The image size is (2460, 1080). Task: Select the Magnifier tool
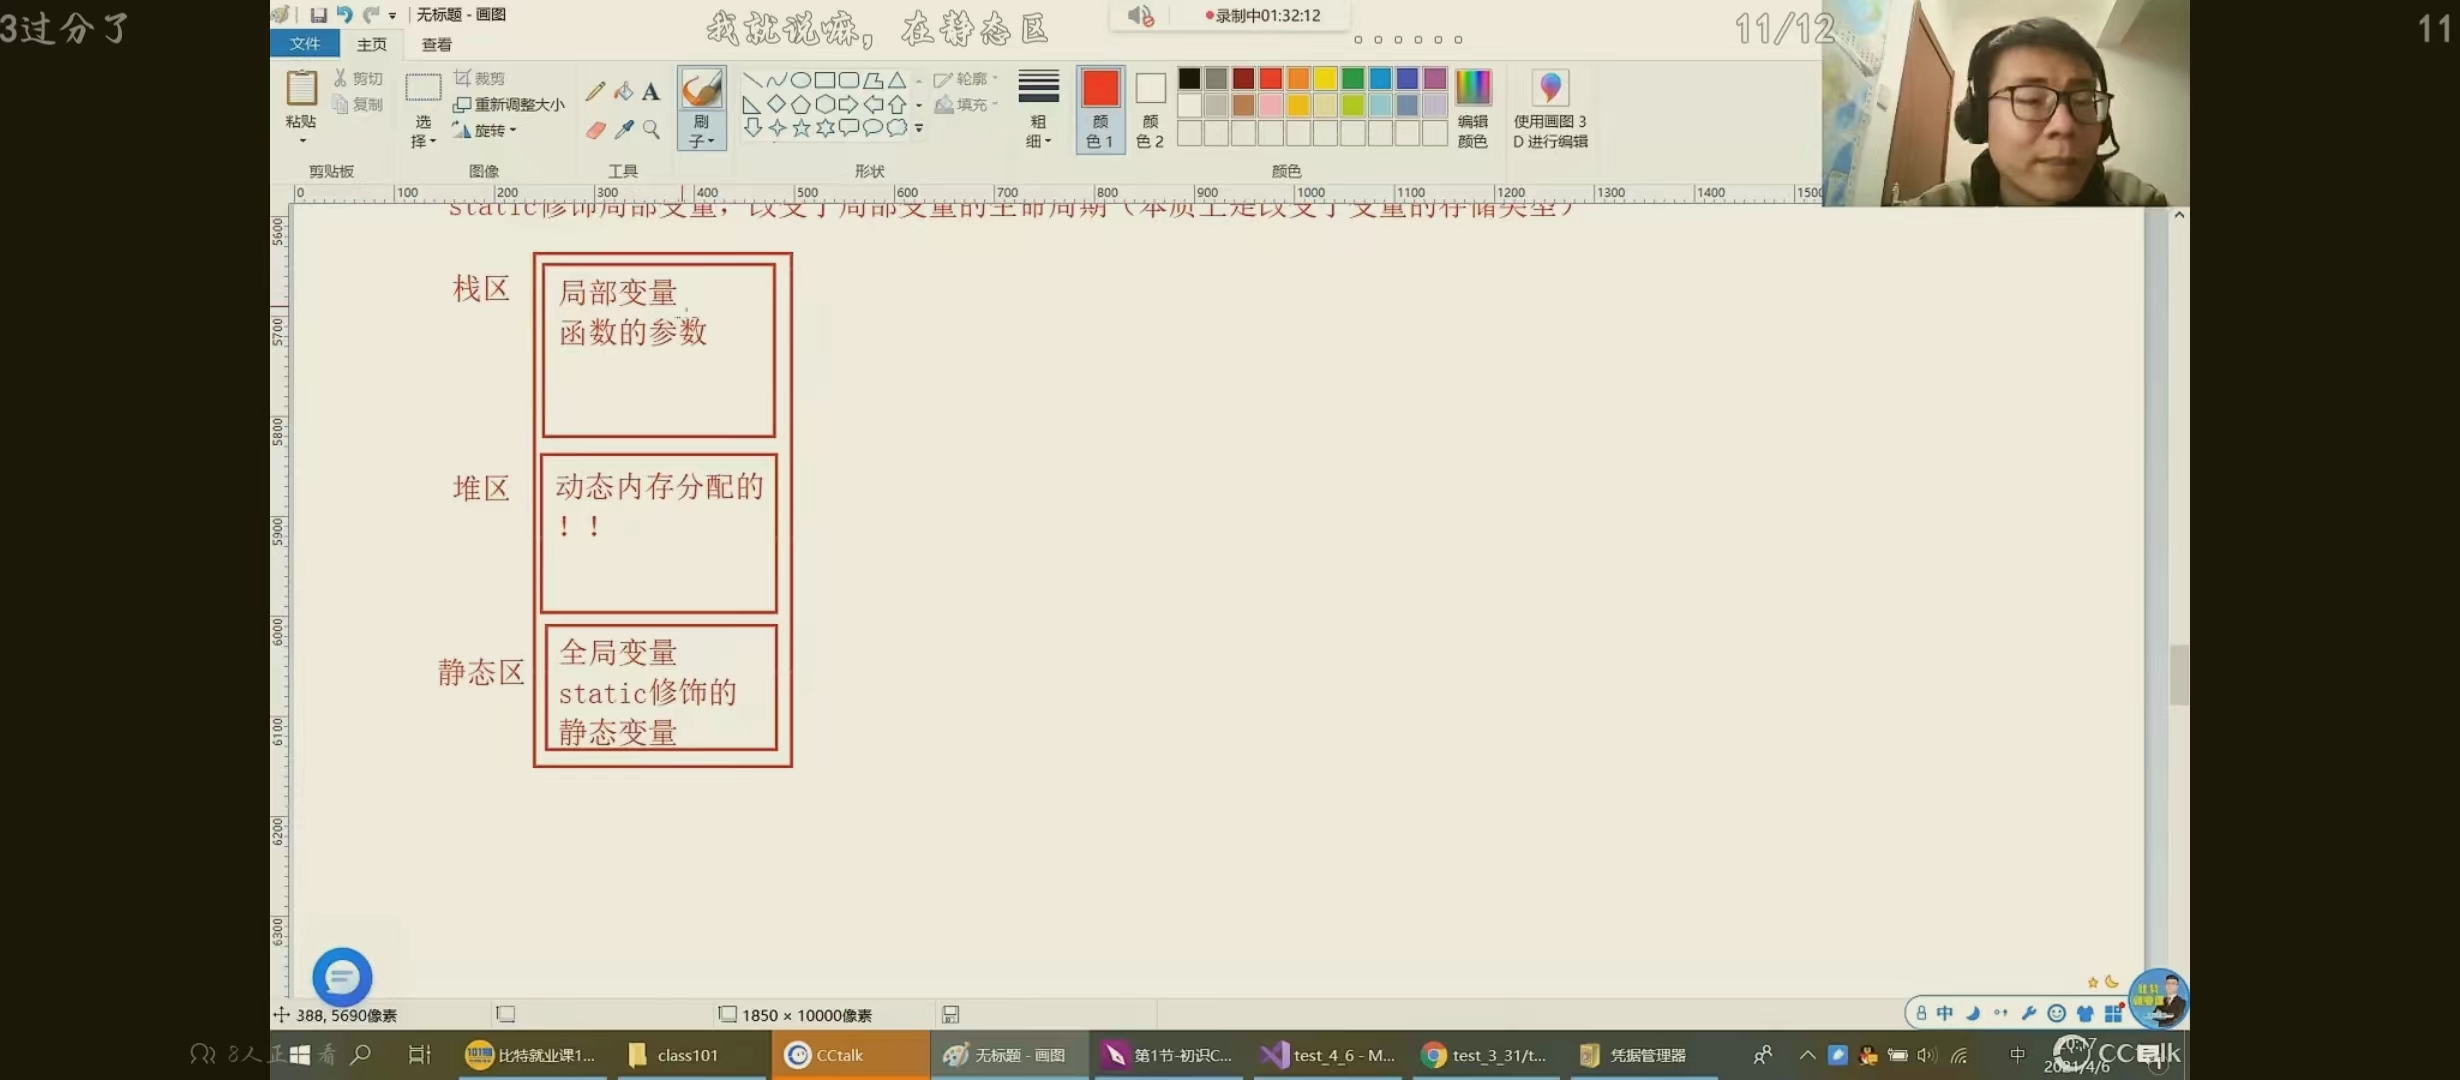coord(651,130)
